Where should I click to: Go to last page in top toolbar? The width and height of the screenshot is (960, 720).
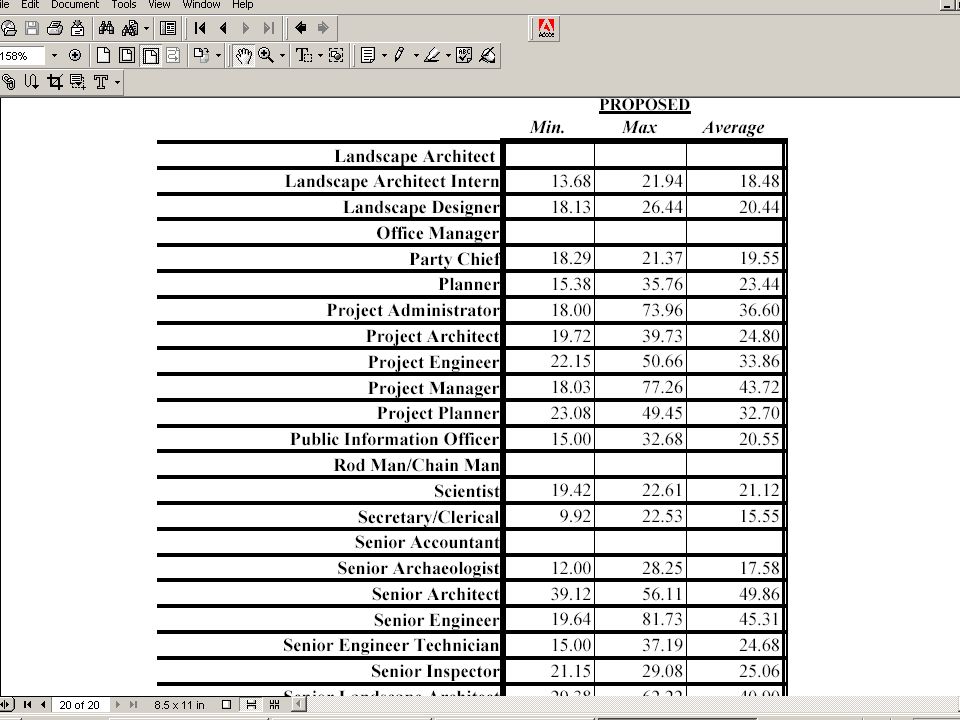(268, 28)
